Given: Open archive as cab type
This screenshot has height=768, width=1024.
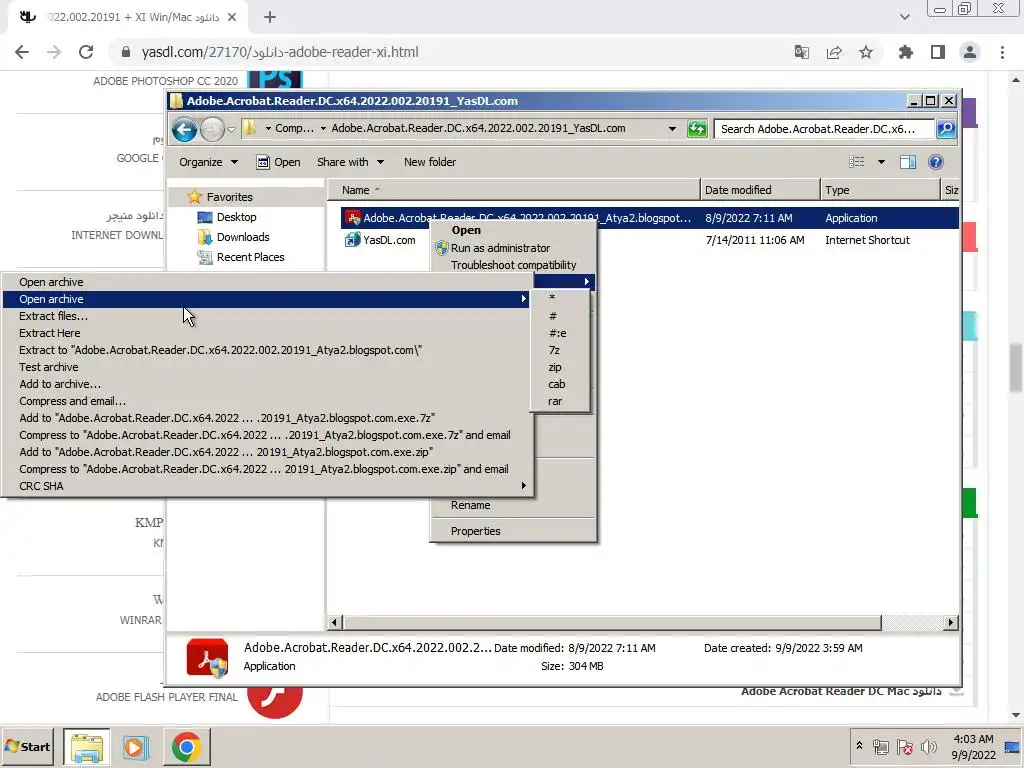Looking at the screenshot, I should [x=560, y=384].
